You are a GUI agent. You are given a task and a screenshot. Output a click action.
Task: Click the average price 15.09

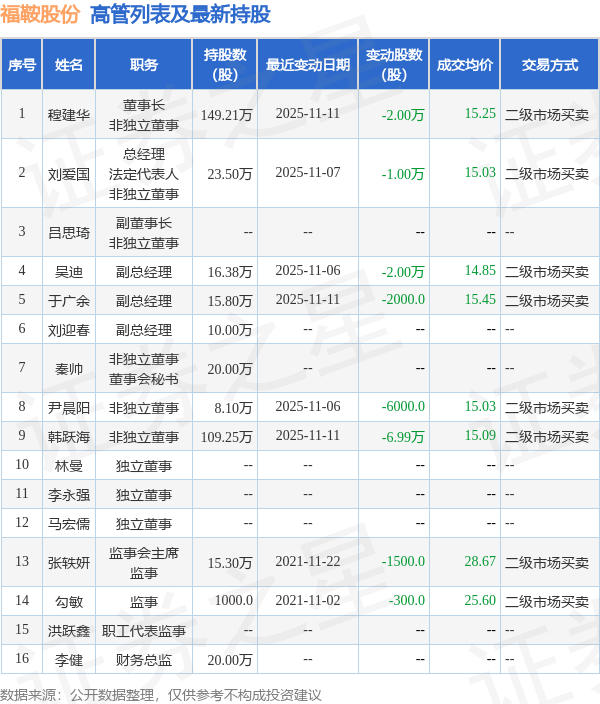[480, 436]
